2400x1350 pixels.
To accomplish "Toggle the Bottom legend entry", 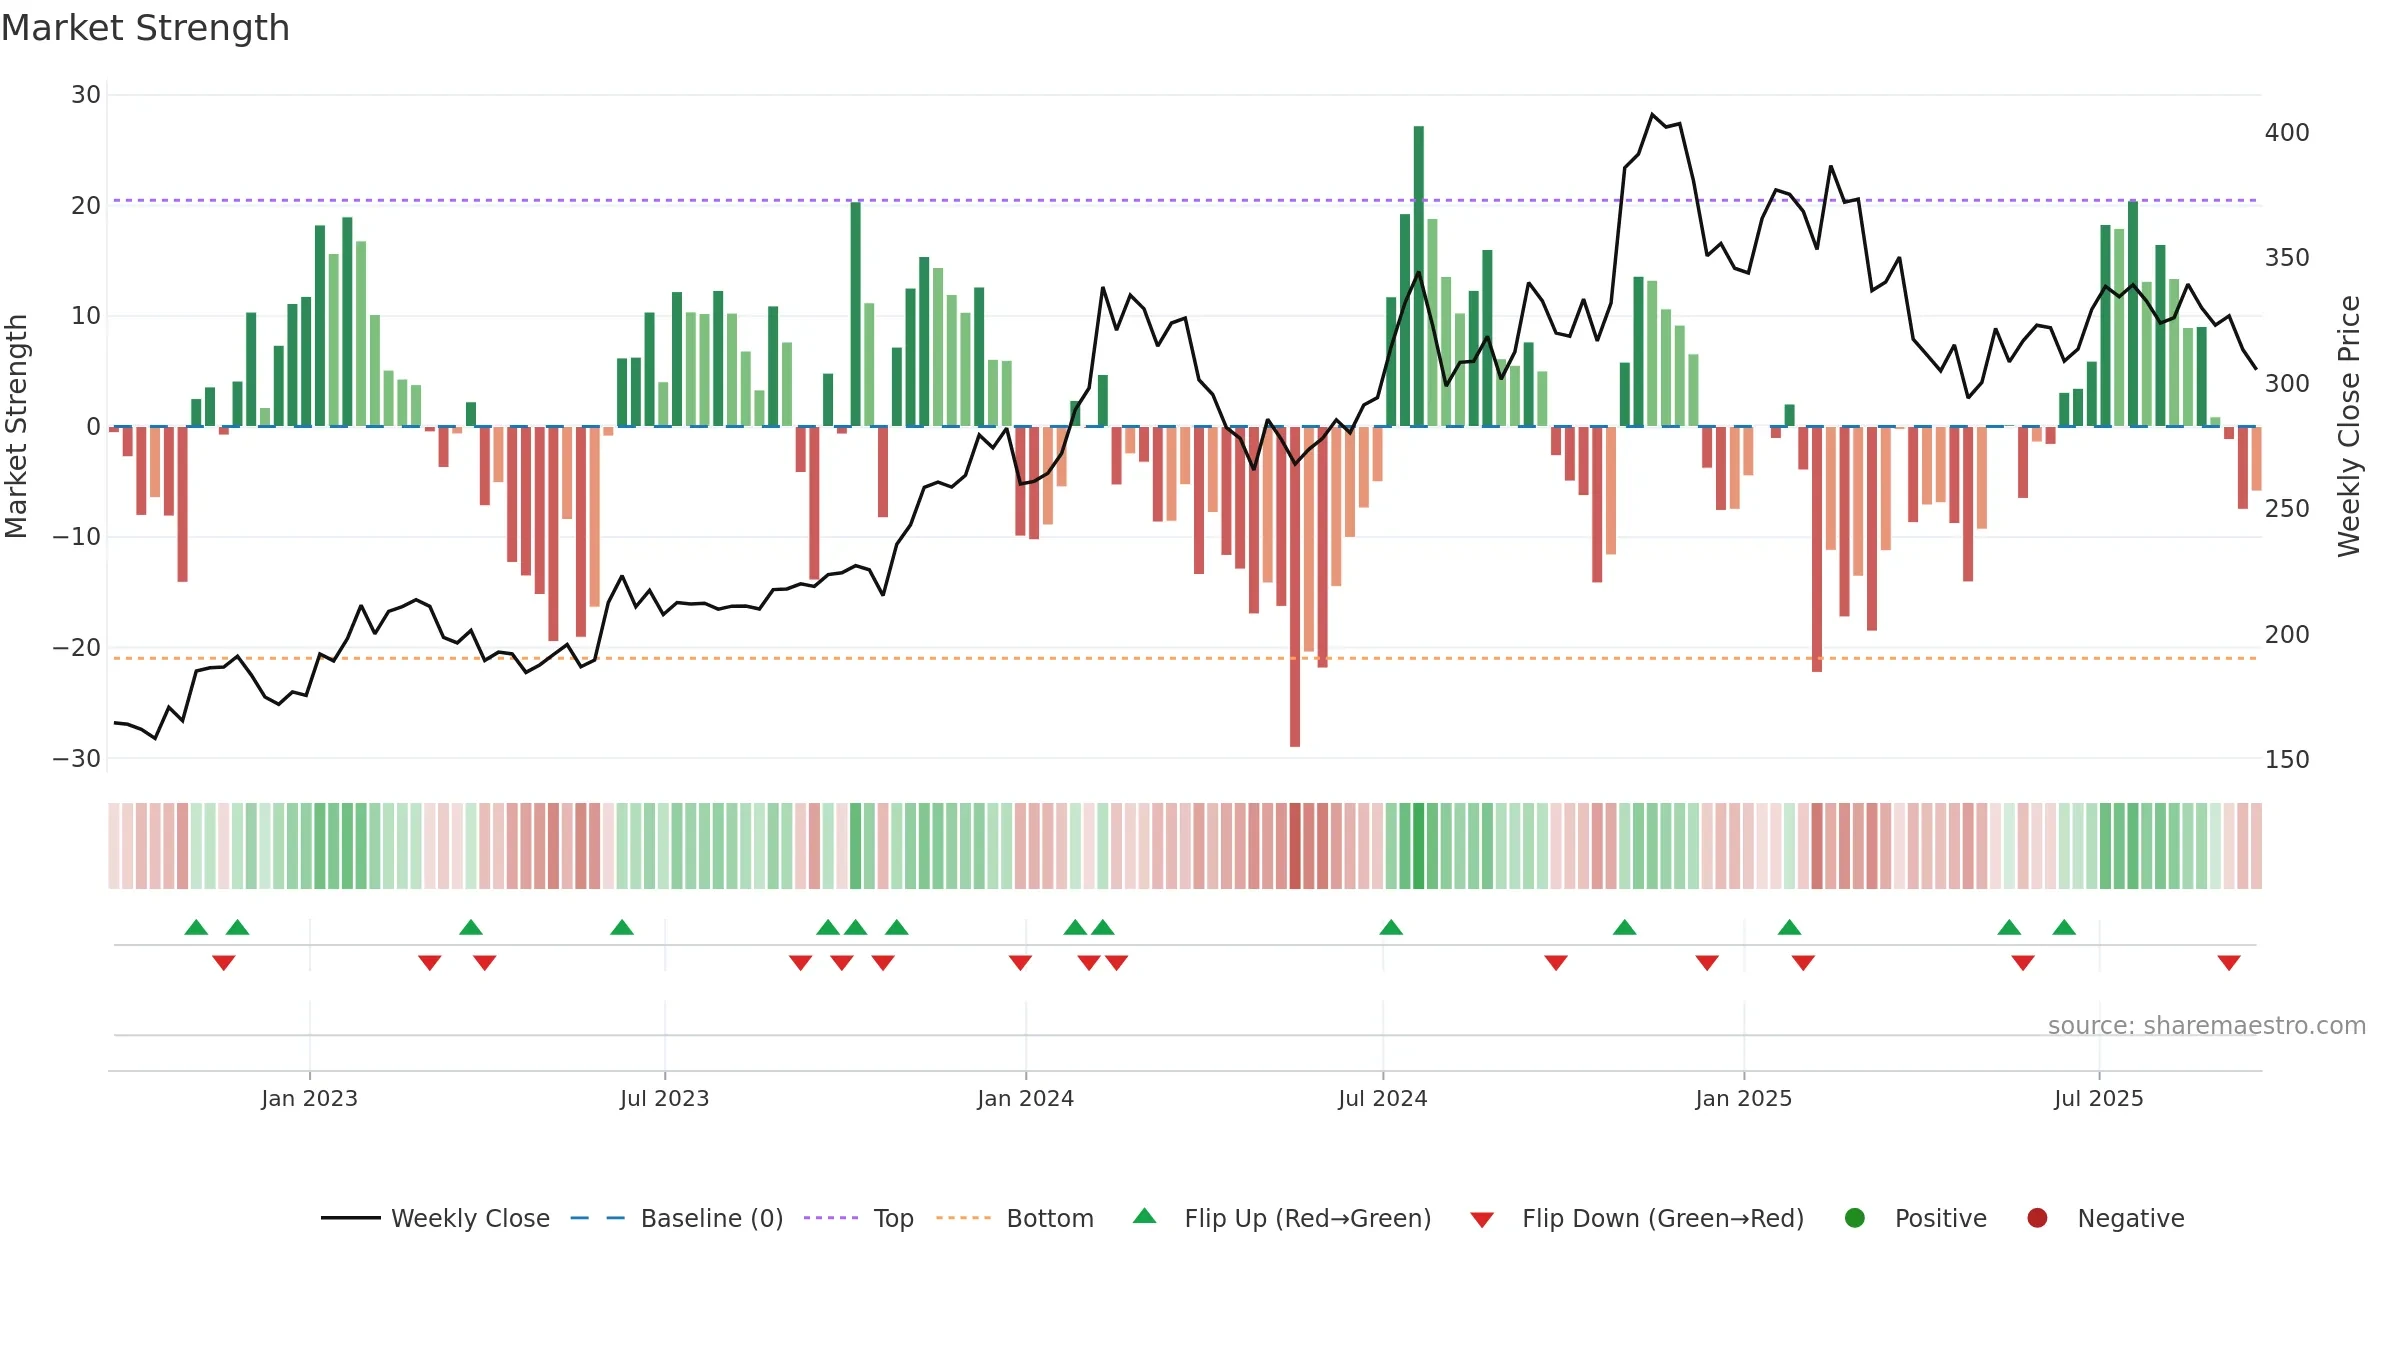I will 1015,1218.
